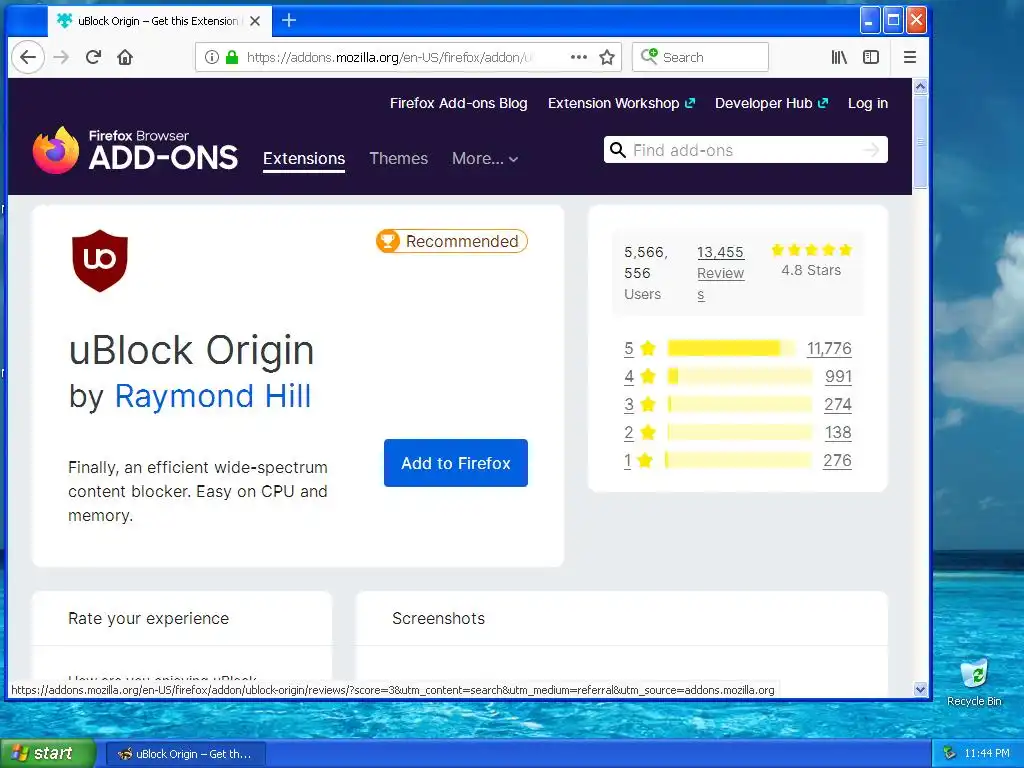Open the Library icon in toolbar
This screenshot has width=1024, height=768.
pos(839,57)
